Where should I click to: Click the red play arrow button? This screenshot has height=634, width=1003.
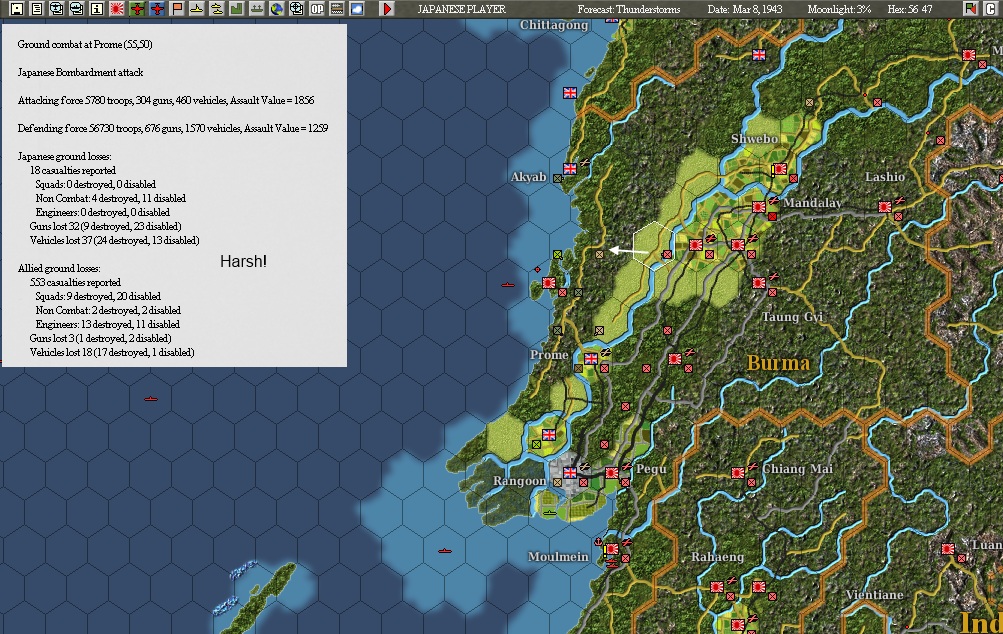pyautogui.click(x=386, y=8)
